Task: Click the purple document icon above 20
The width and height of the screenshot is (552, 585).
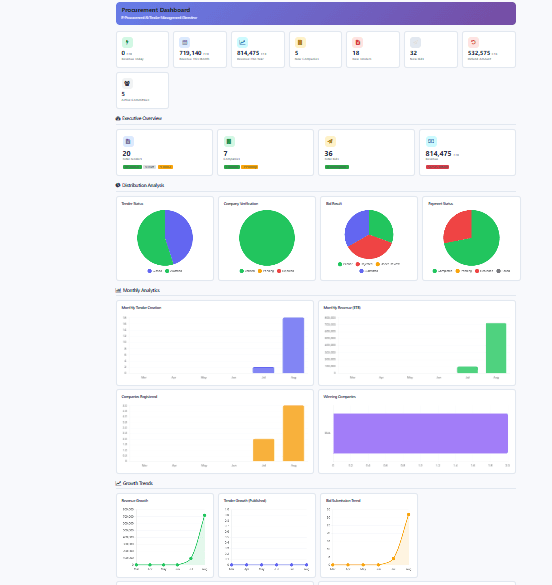Action: (x=128, y=141)
